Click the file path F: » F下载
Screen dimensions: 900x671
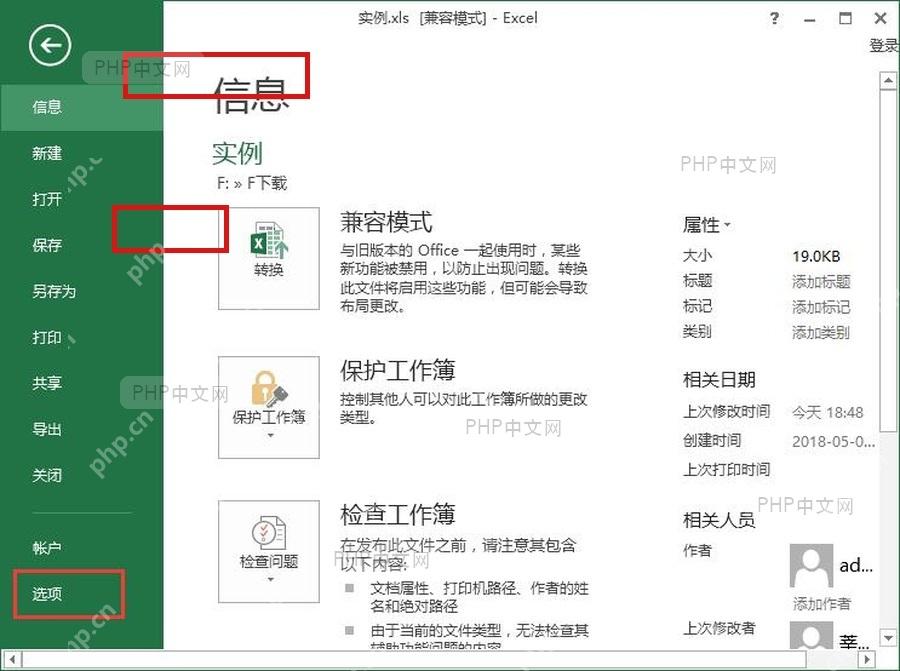(251, 183)
